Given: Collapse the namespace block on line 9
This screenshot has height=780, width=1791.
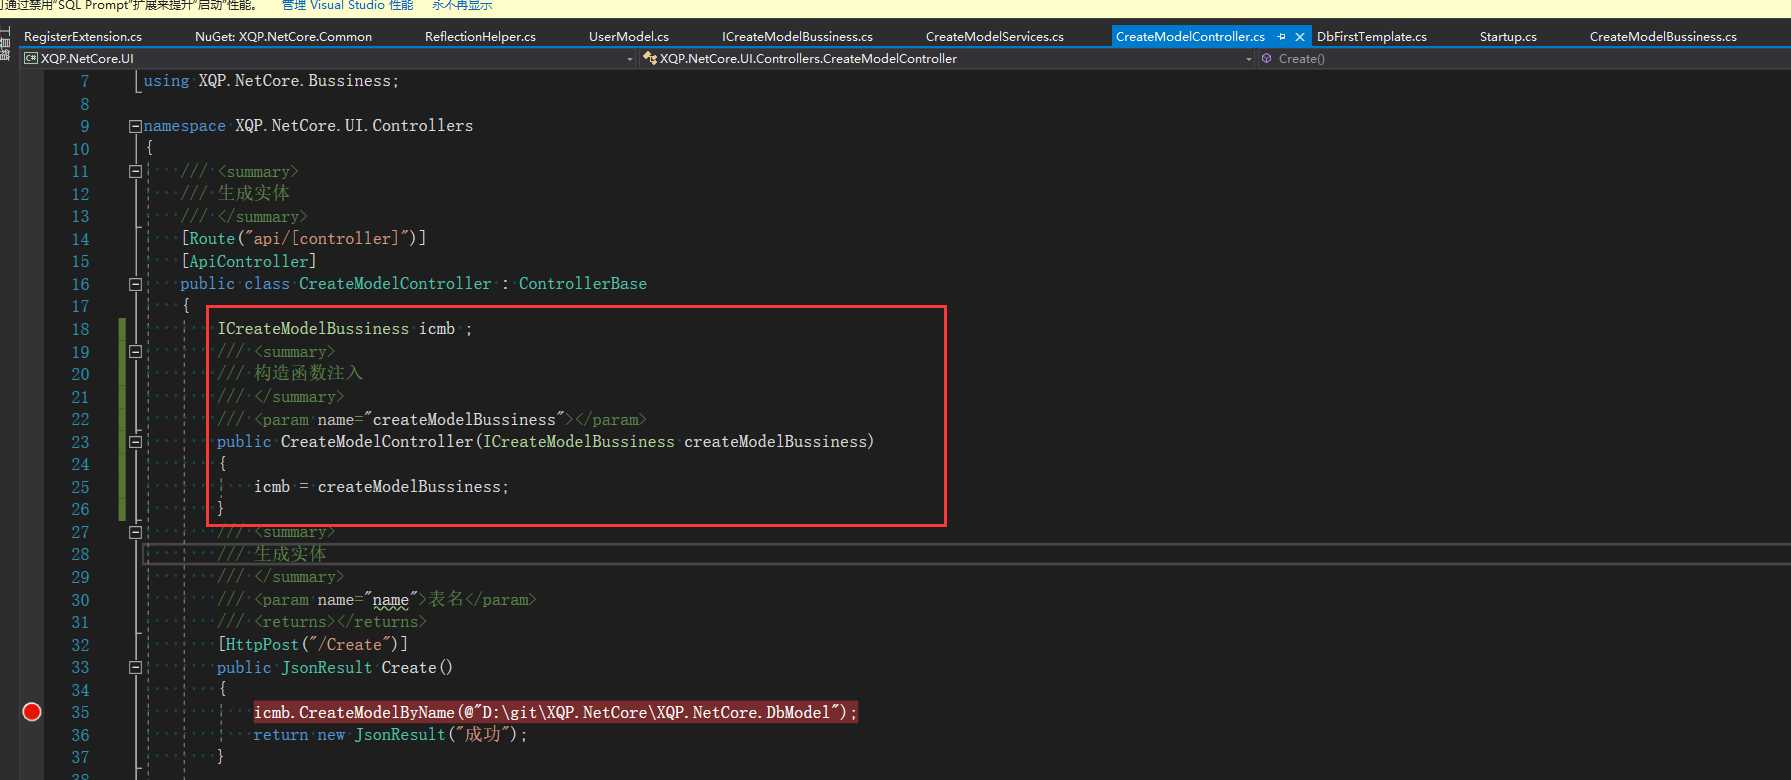Looking at the screenshot, I should coord(135,126).
